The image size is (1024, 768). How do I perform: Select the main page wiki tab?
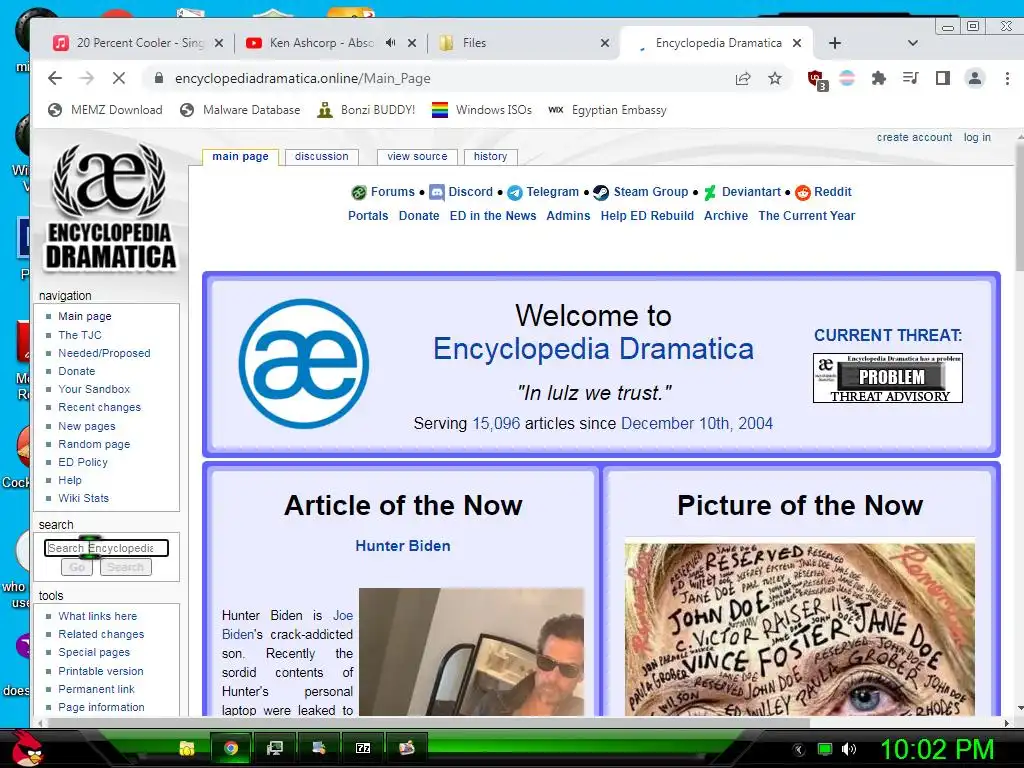click(240, 157)
